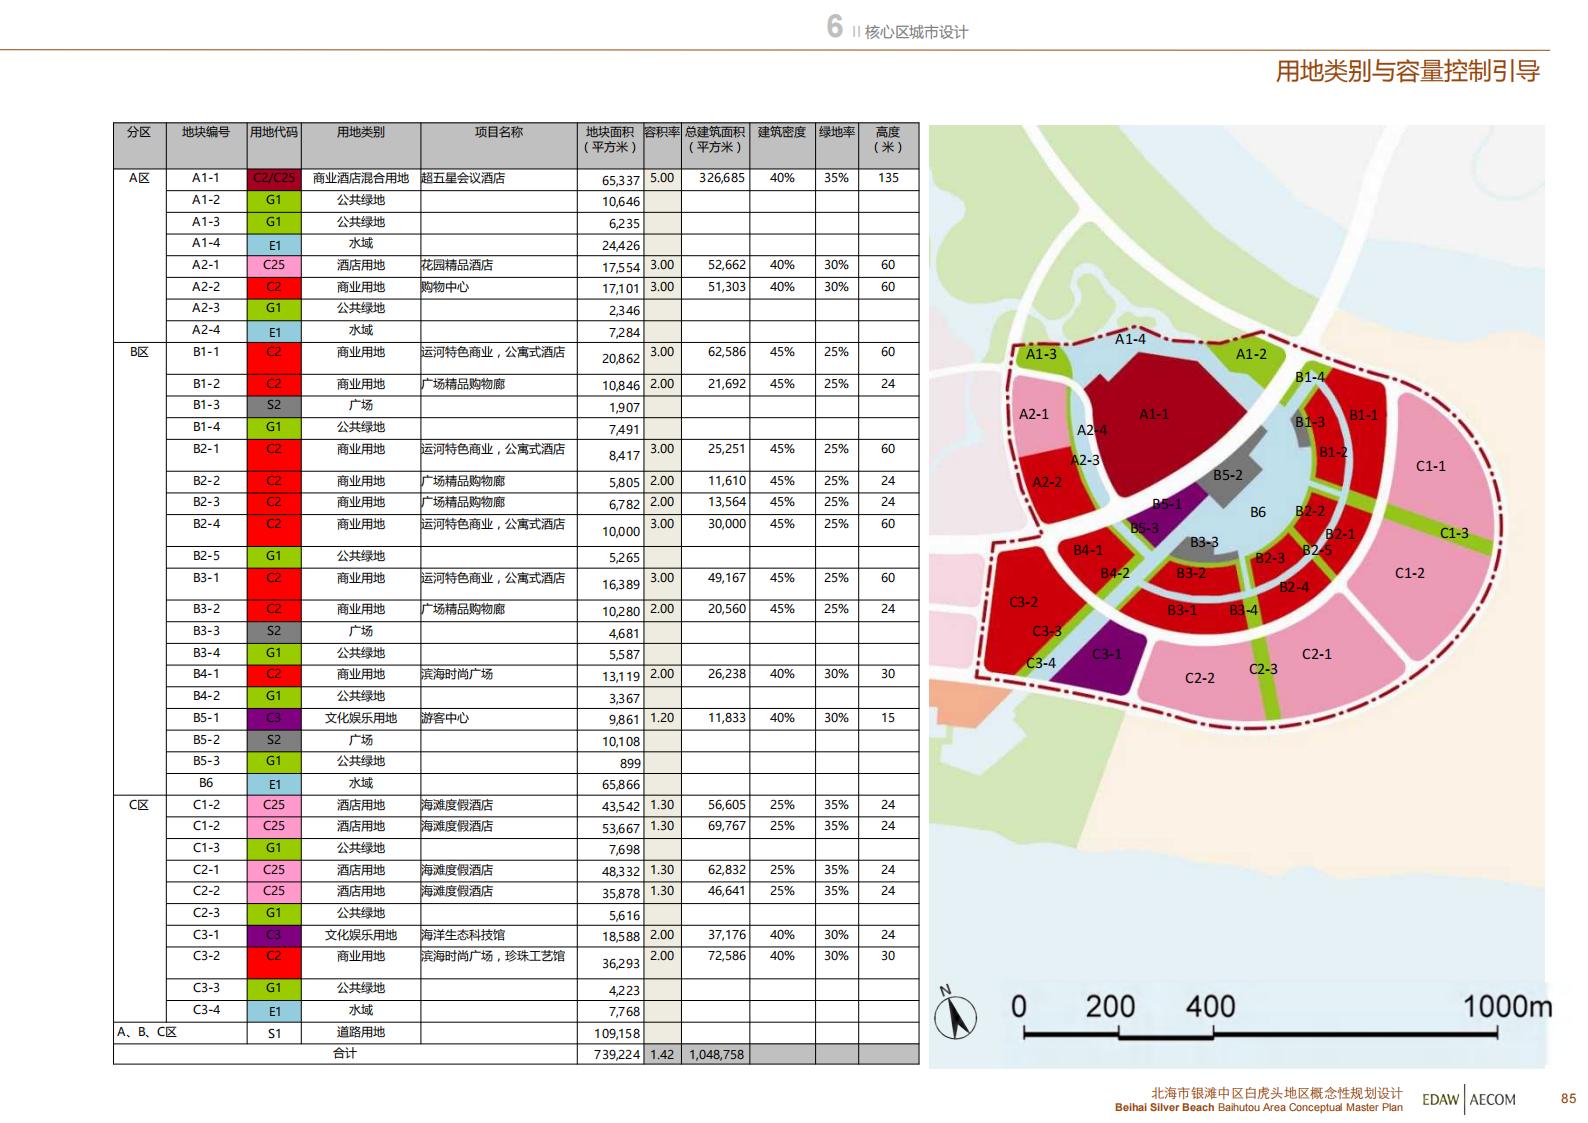This screenshot has width=1588, height=1123.
Task: Click the page number 85
Action: [x=1568, y=1098]
